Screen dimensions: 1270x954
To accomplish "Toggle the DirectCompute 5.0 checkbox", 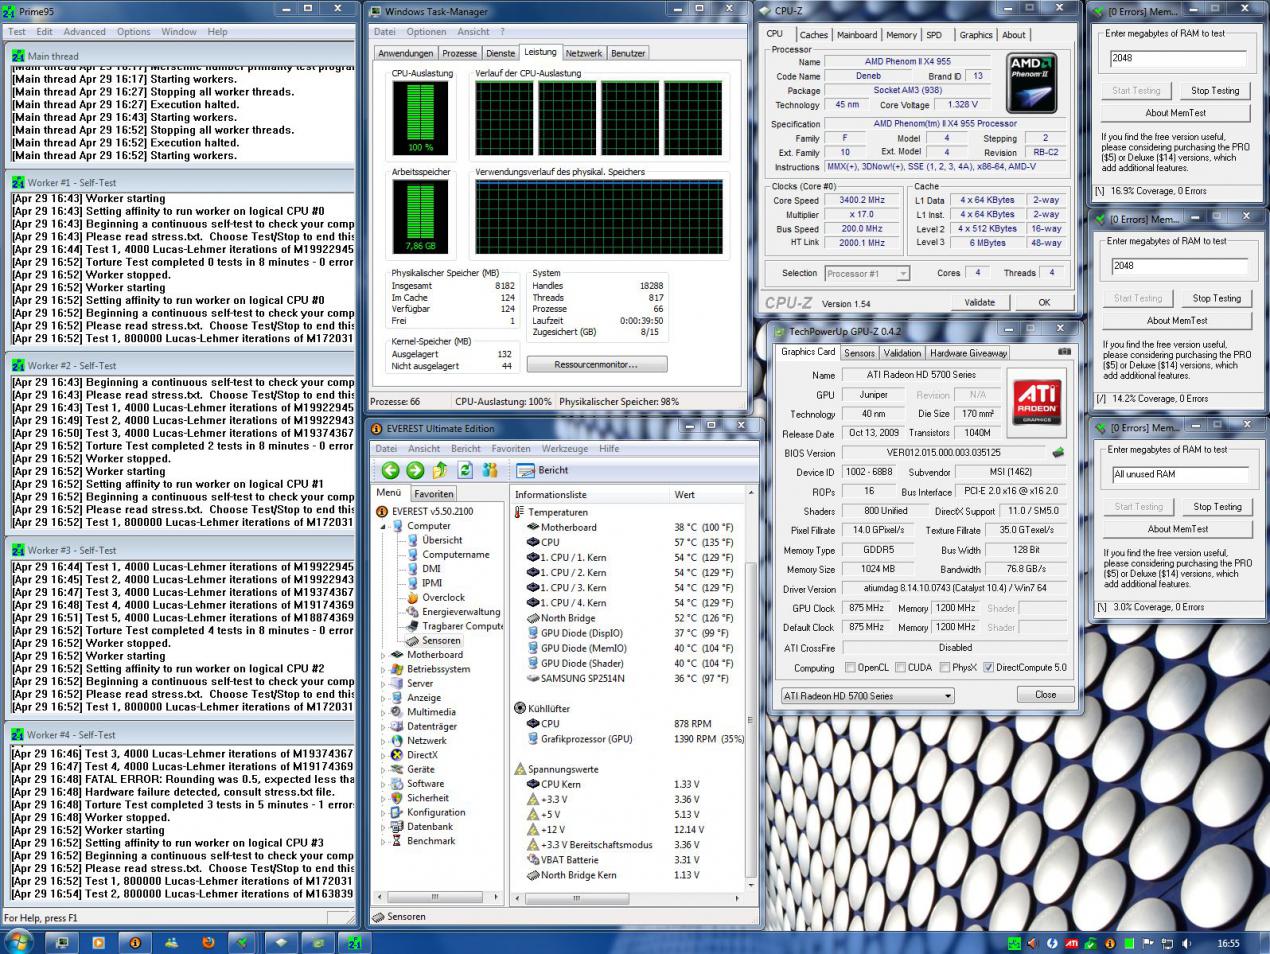I will 988,668.
